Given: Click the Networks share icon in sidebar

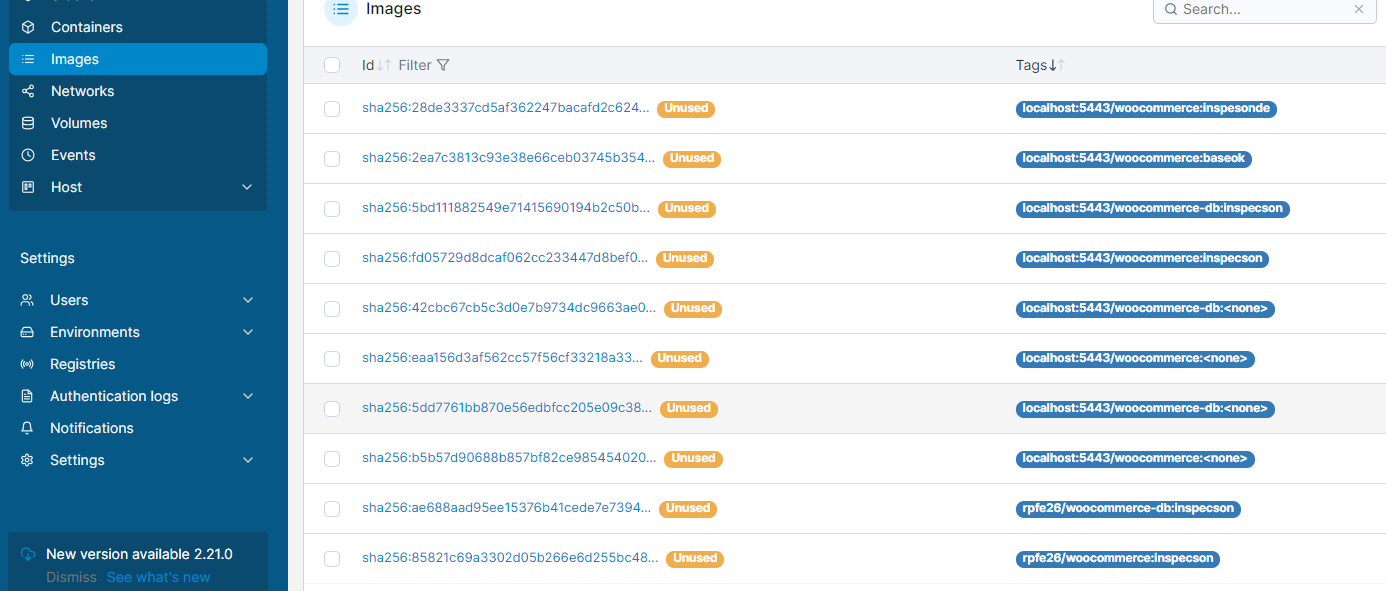Looking at the screenshot, I should (x=28, y=91).
